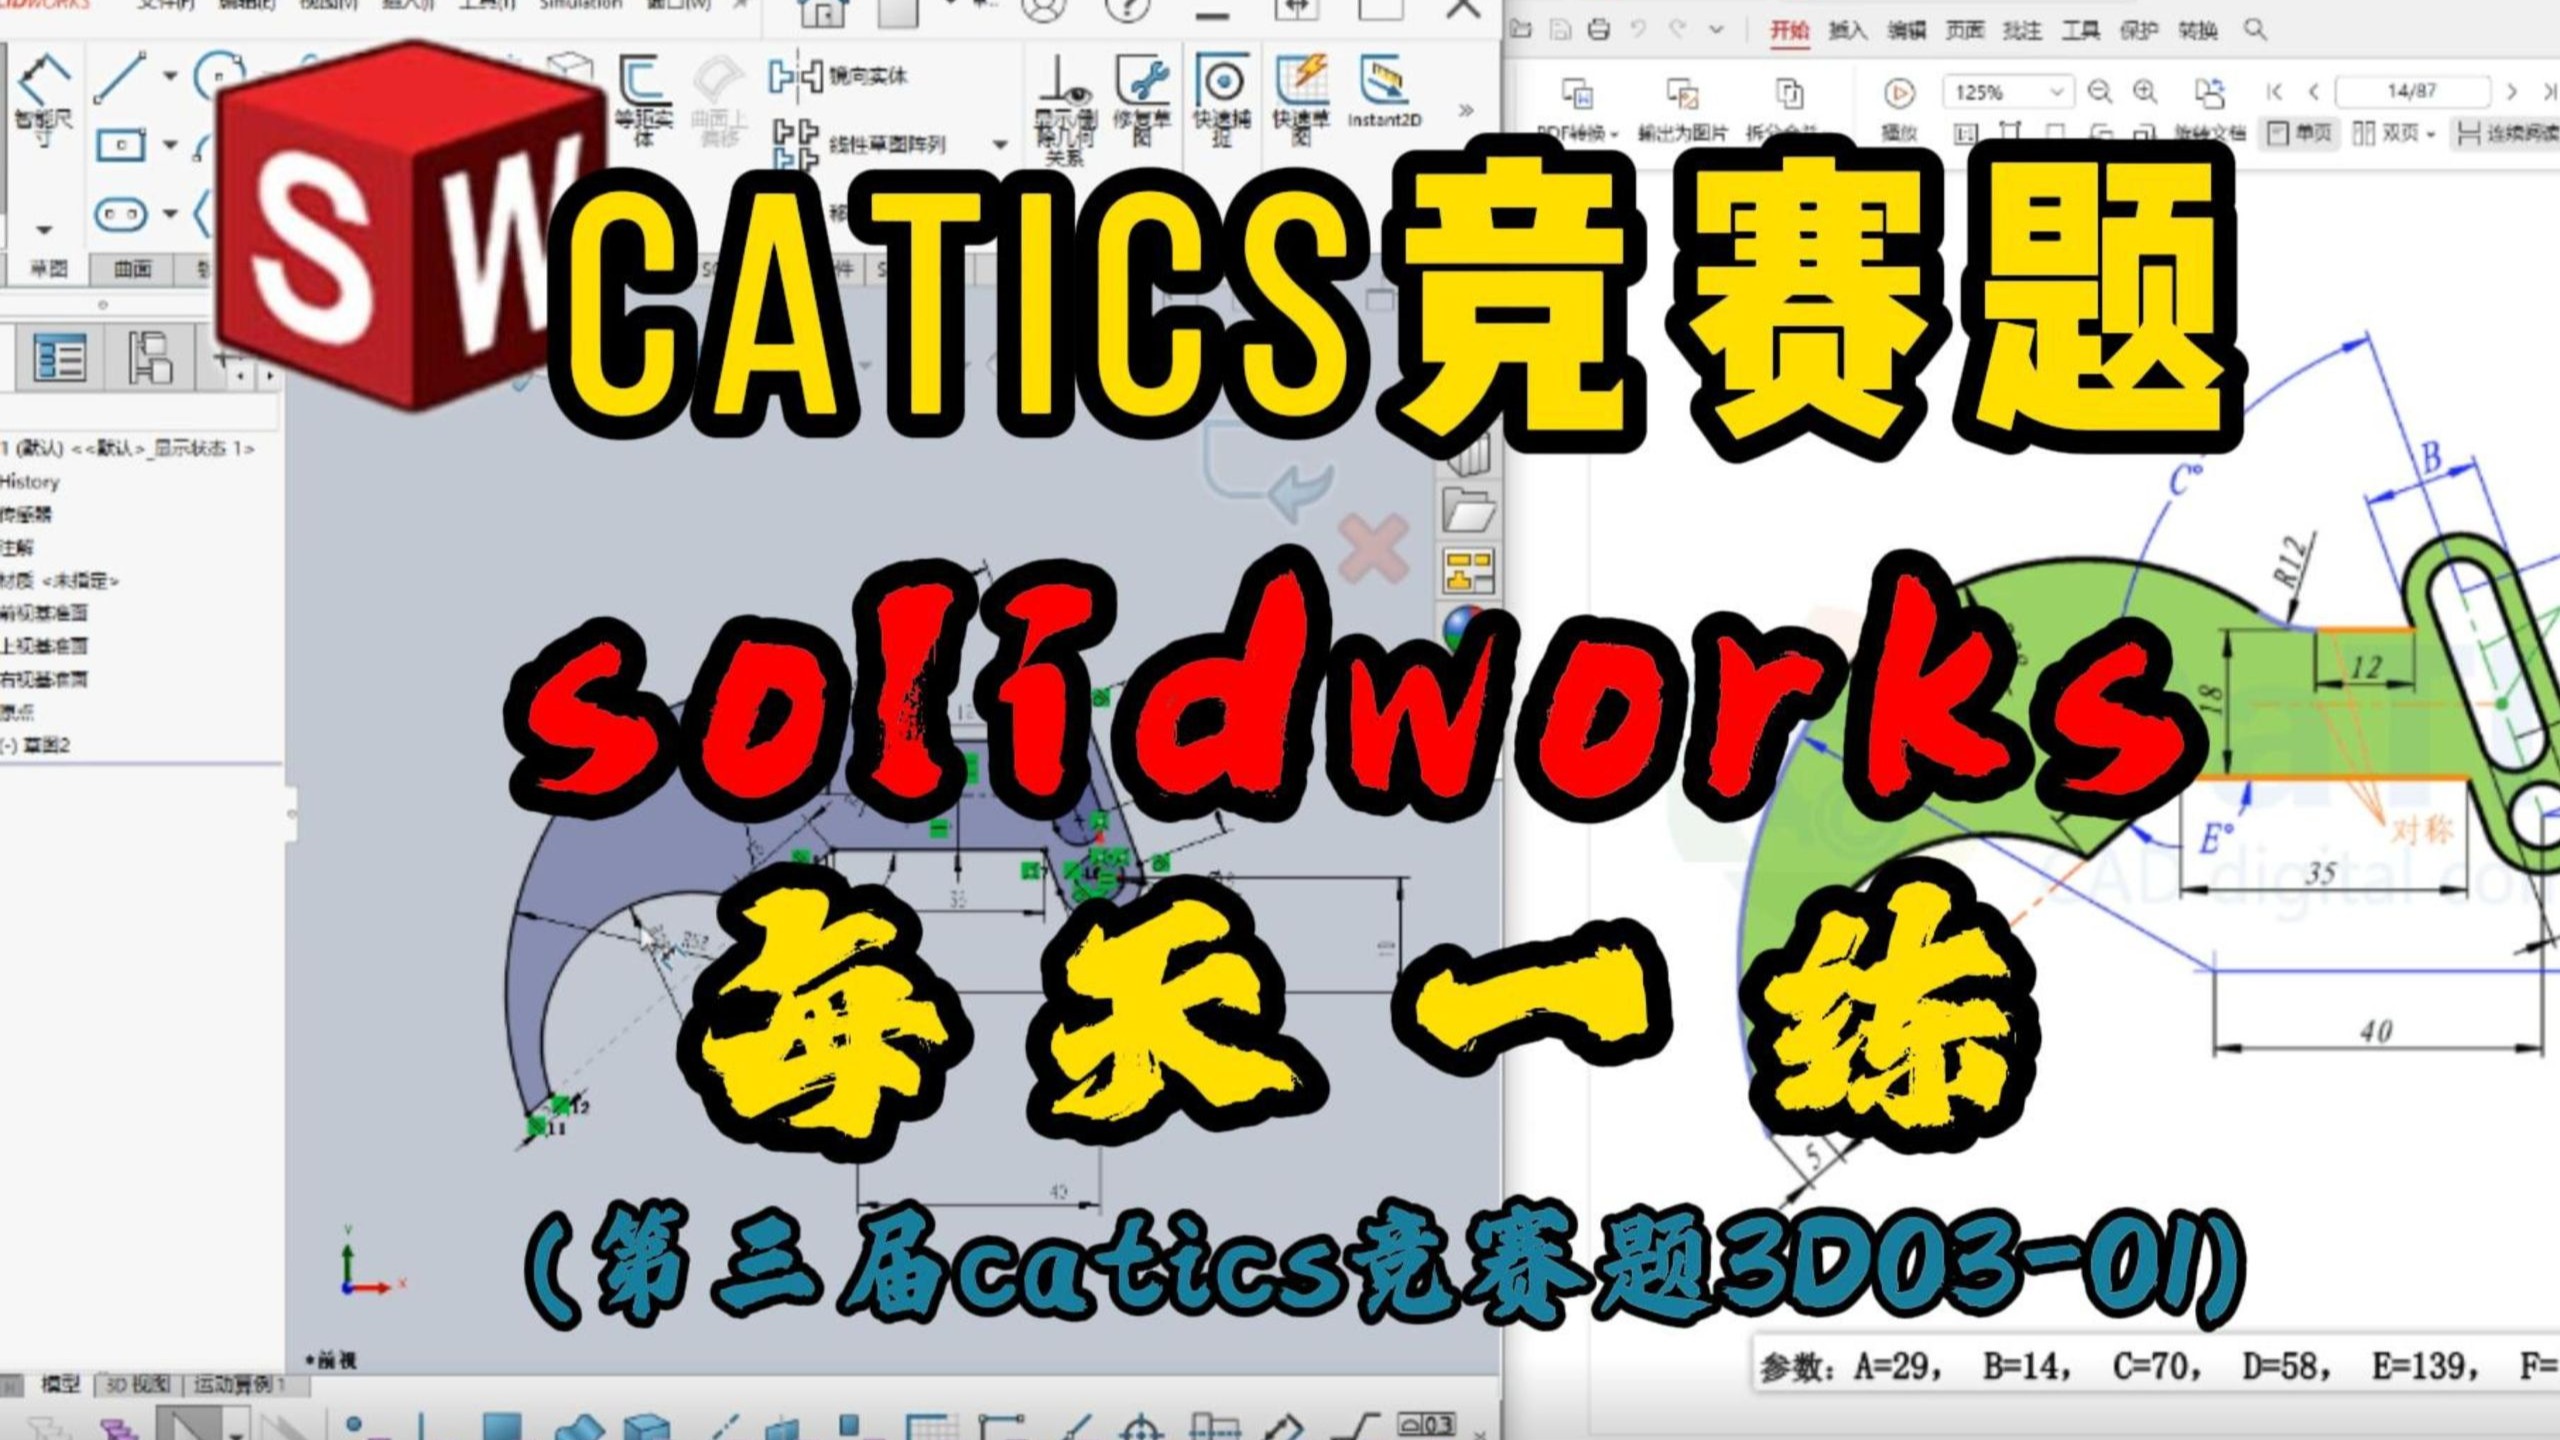Select the Corner Rectangle sketch tool
Image resolution: width=2560 pixels, height=1440 pixels.
coord(120,146)
